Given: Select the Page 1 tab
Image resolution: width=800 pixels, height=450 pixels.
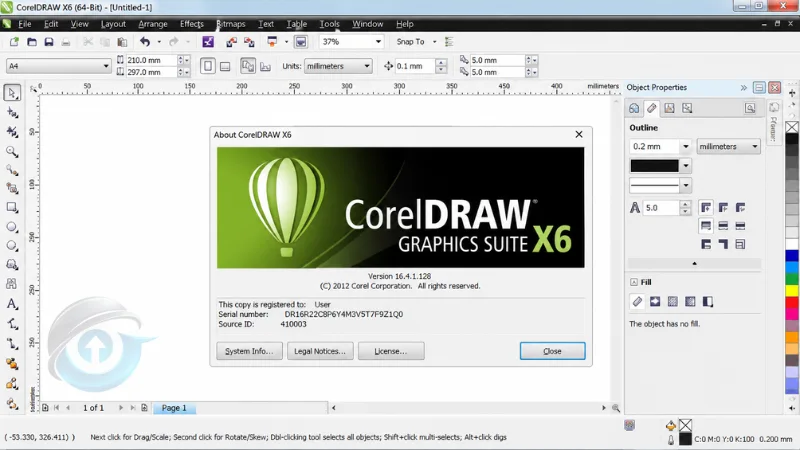Looking at the screenshot, I should tap(174, 408).
